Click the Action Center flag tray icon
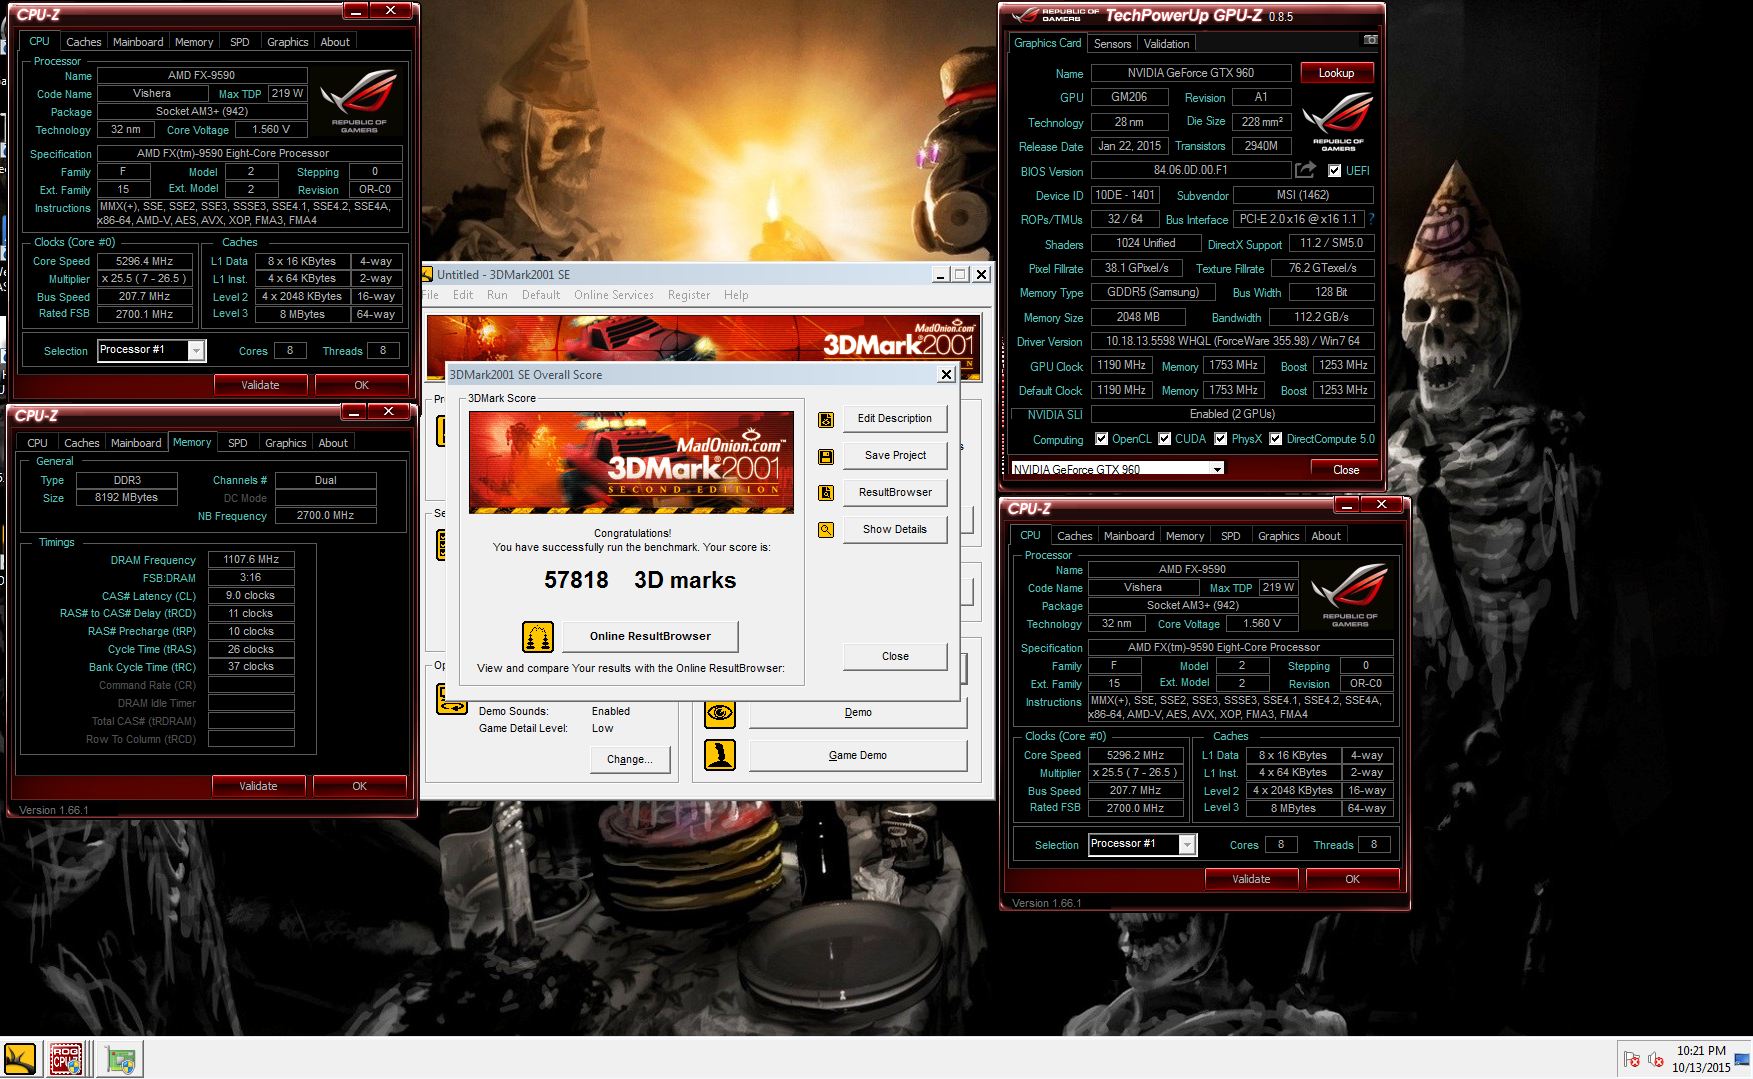The height and width of the screenshot is (1079, 1753). click(x=1632, y=1059)
